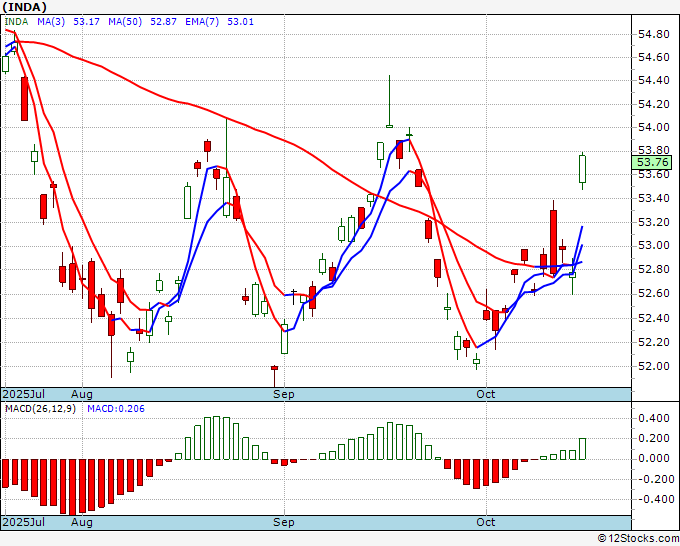Viewport: 680px width, 546px height.
Task: Click the INDA legend label
Action: pyautogui.click(x=16, y=22)
